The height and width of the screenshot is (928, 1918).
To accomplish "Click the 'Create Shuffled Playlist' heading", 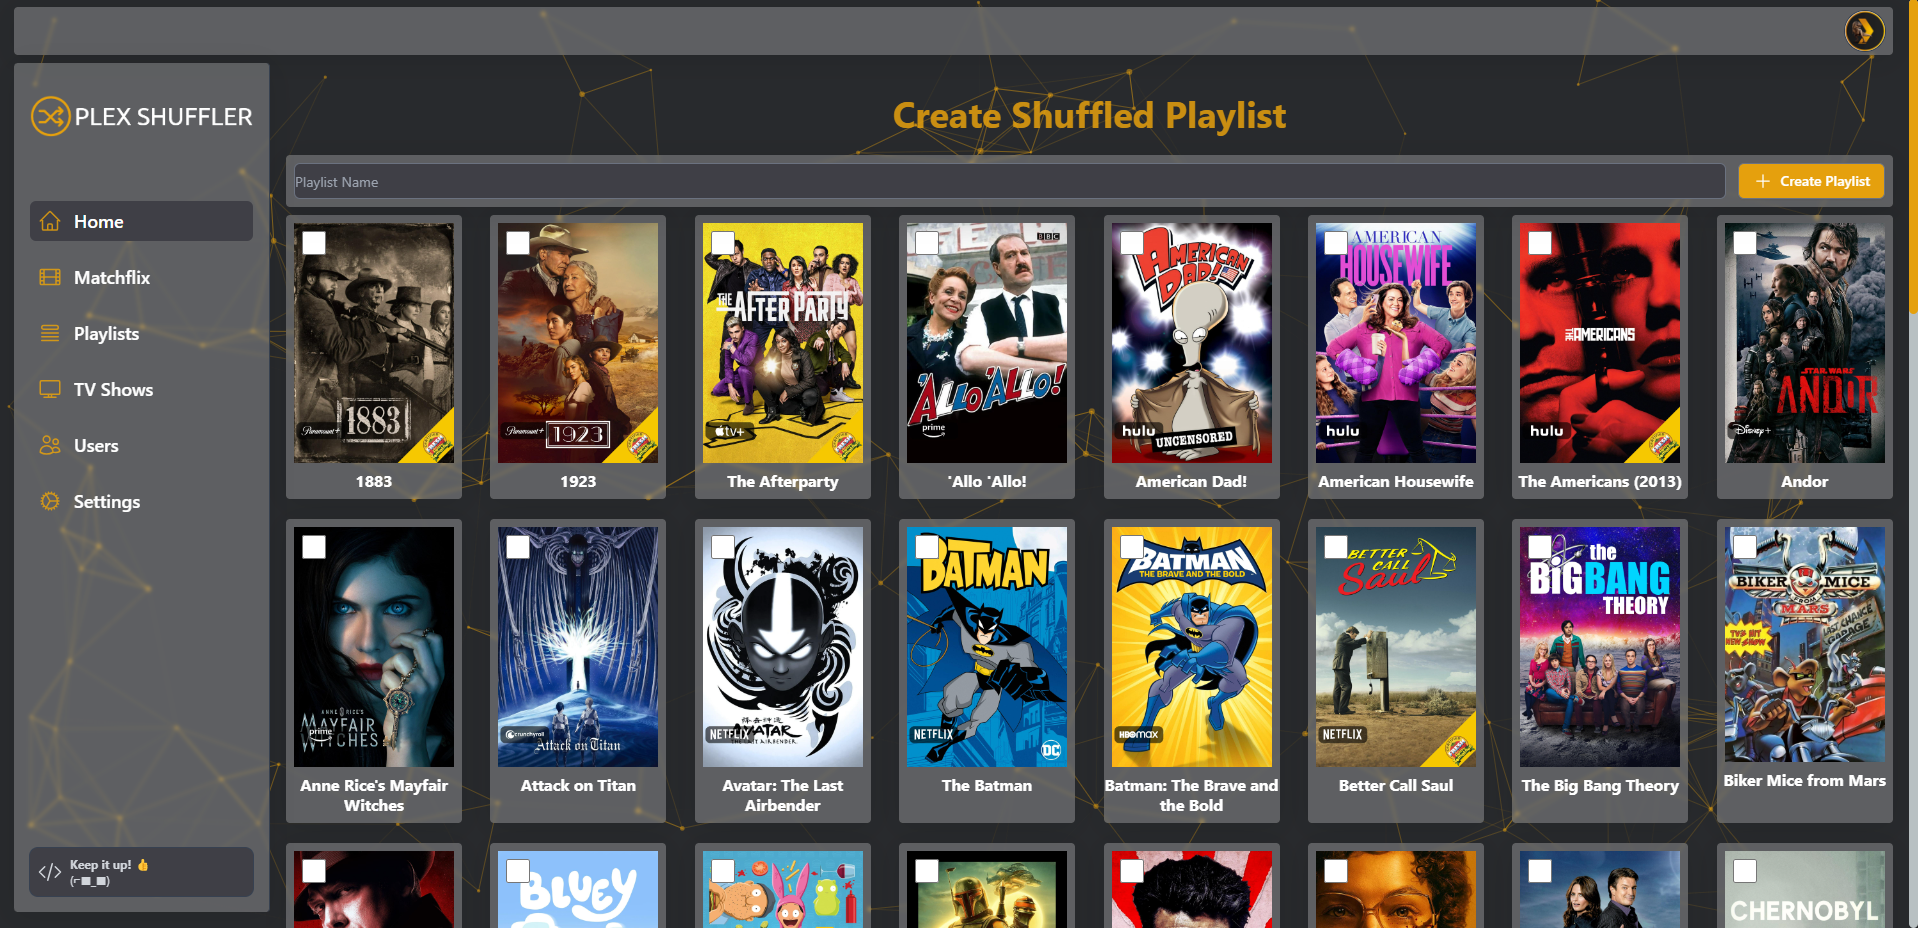I will (x=1089, y=115).
